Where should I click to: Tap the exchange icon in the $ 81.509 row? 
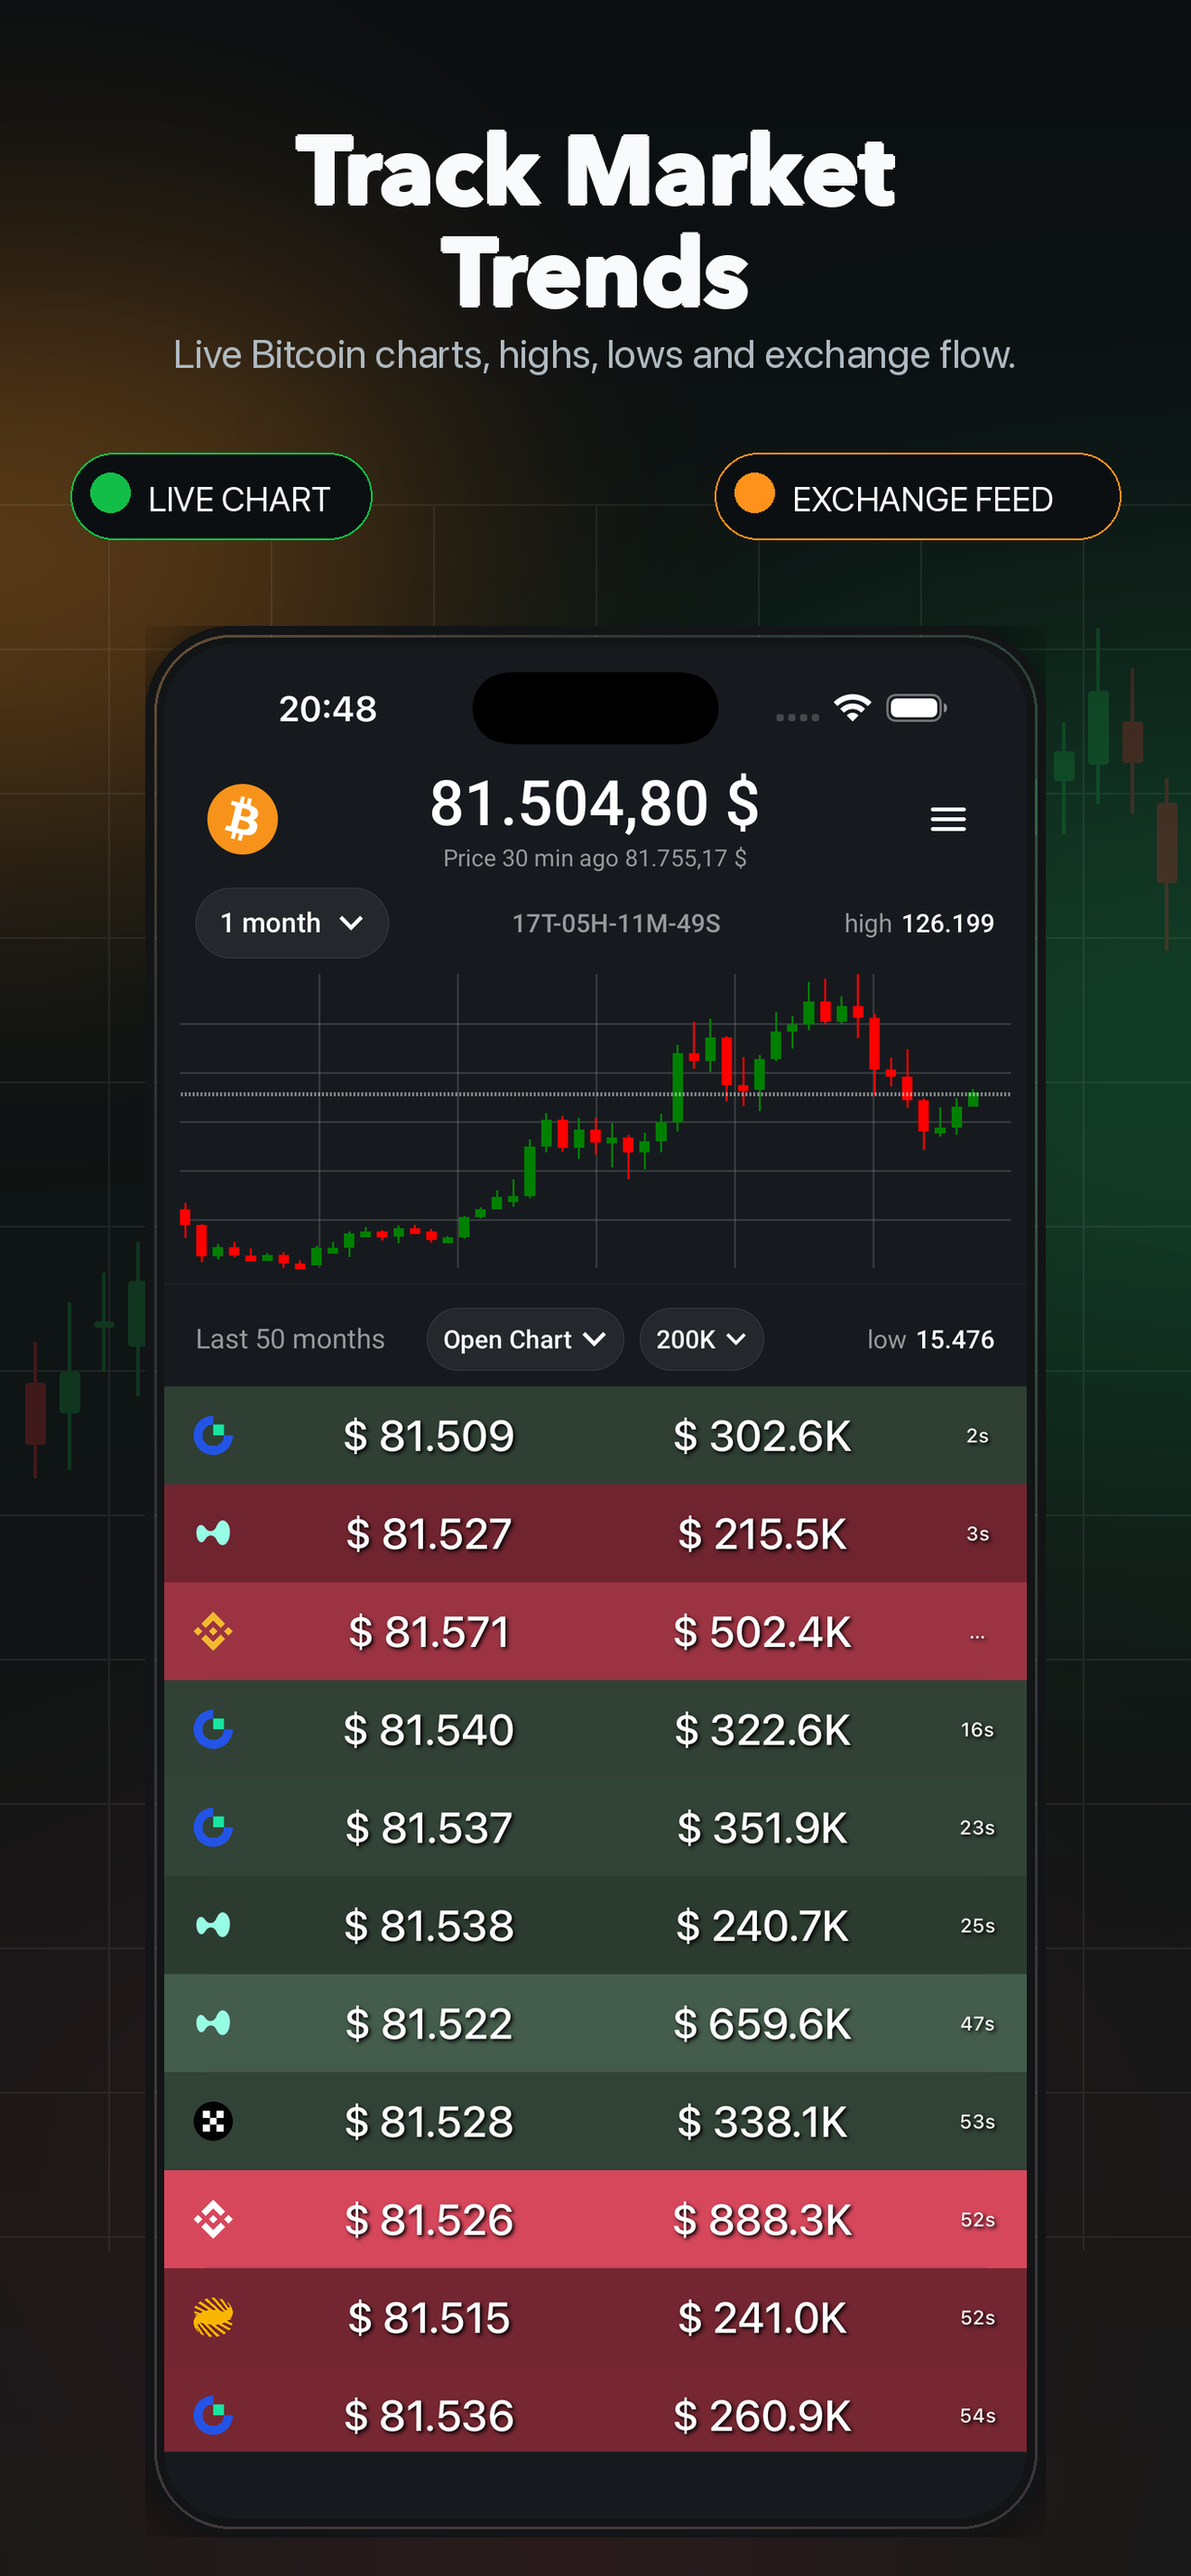pos(213,1435)
